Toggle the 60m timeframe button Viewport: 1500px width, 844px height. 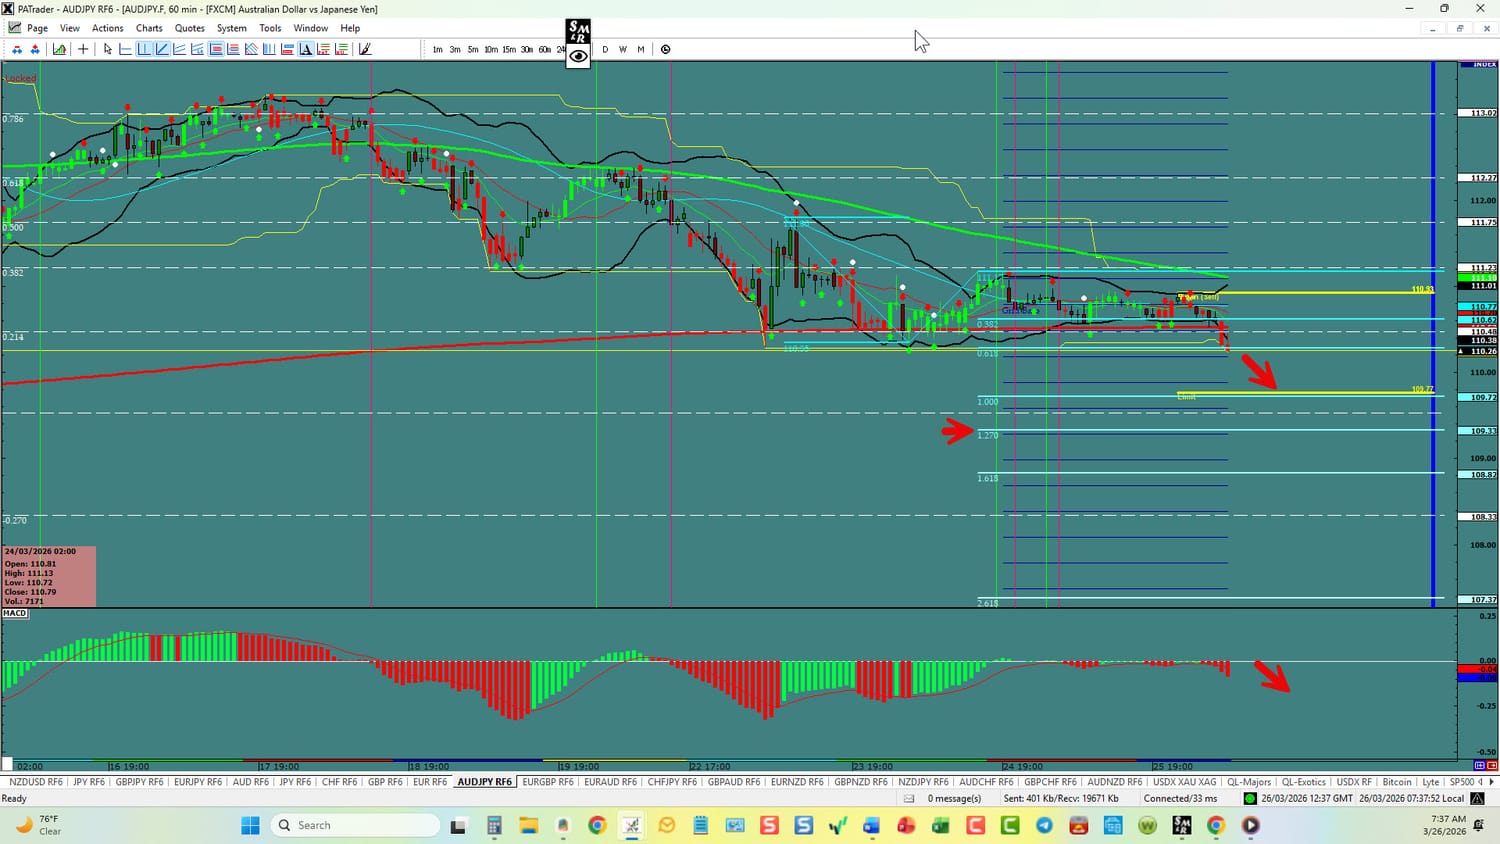[x=545, y=49]
